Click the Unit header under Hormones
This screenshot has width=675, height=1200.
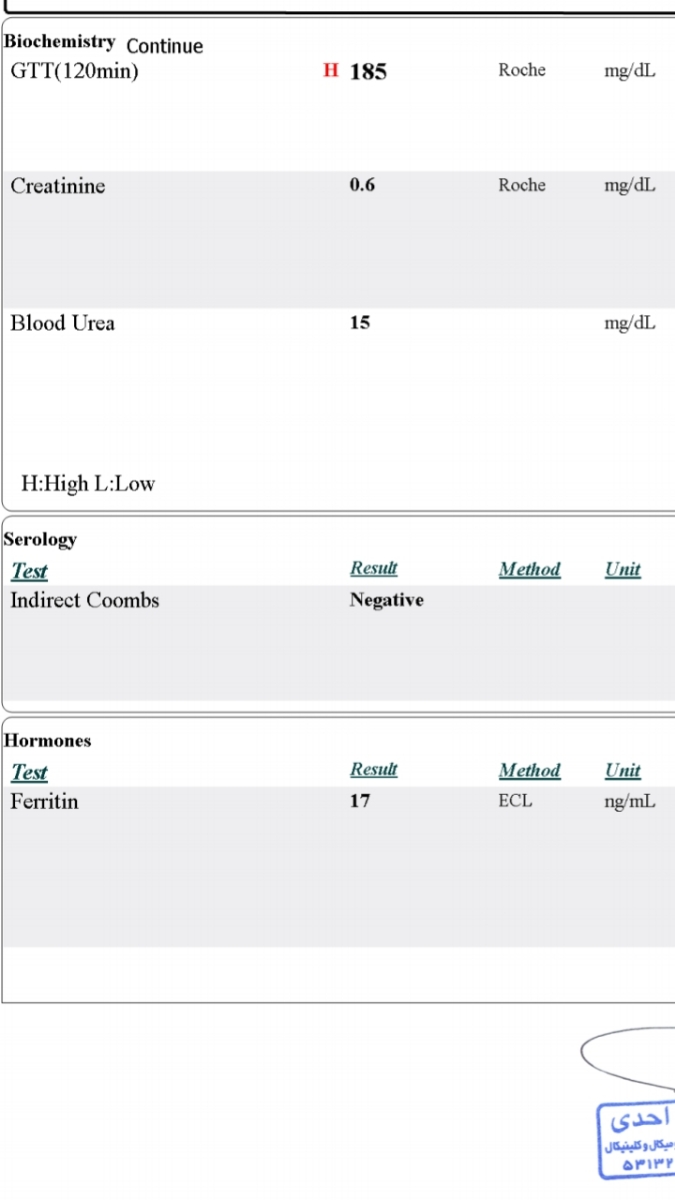click(x=622, y=771)
